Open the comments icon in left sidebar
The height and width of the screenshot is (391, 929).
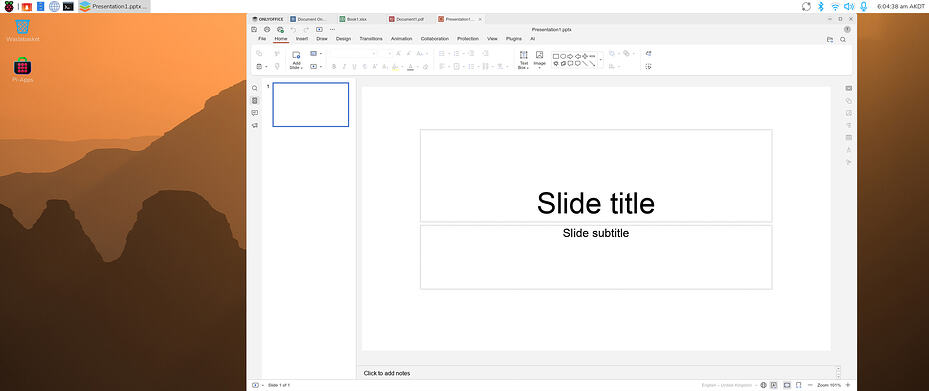tap(255, 113)
